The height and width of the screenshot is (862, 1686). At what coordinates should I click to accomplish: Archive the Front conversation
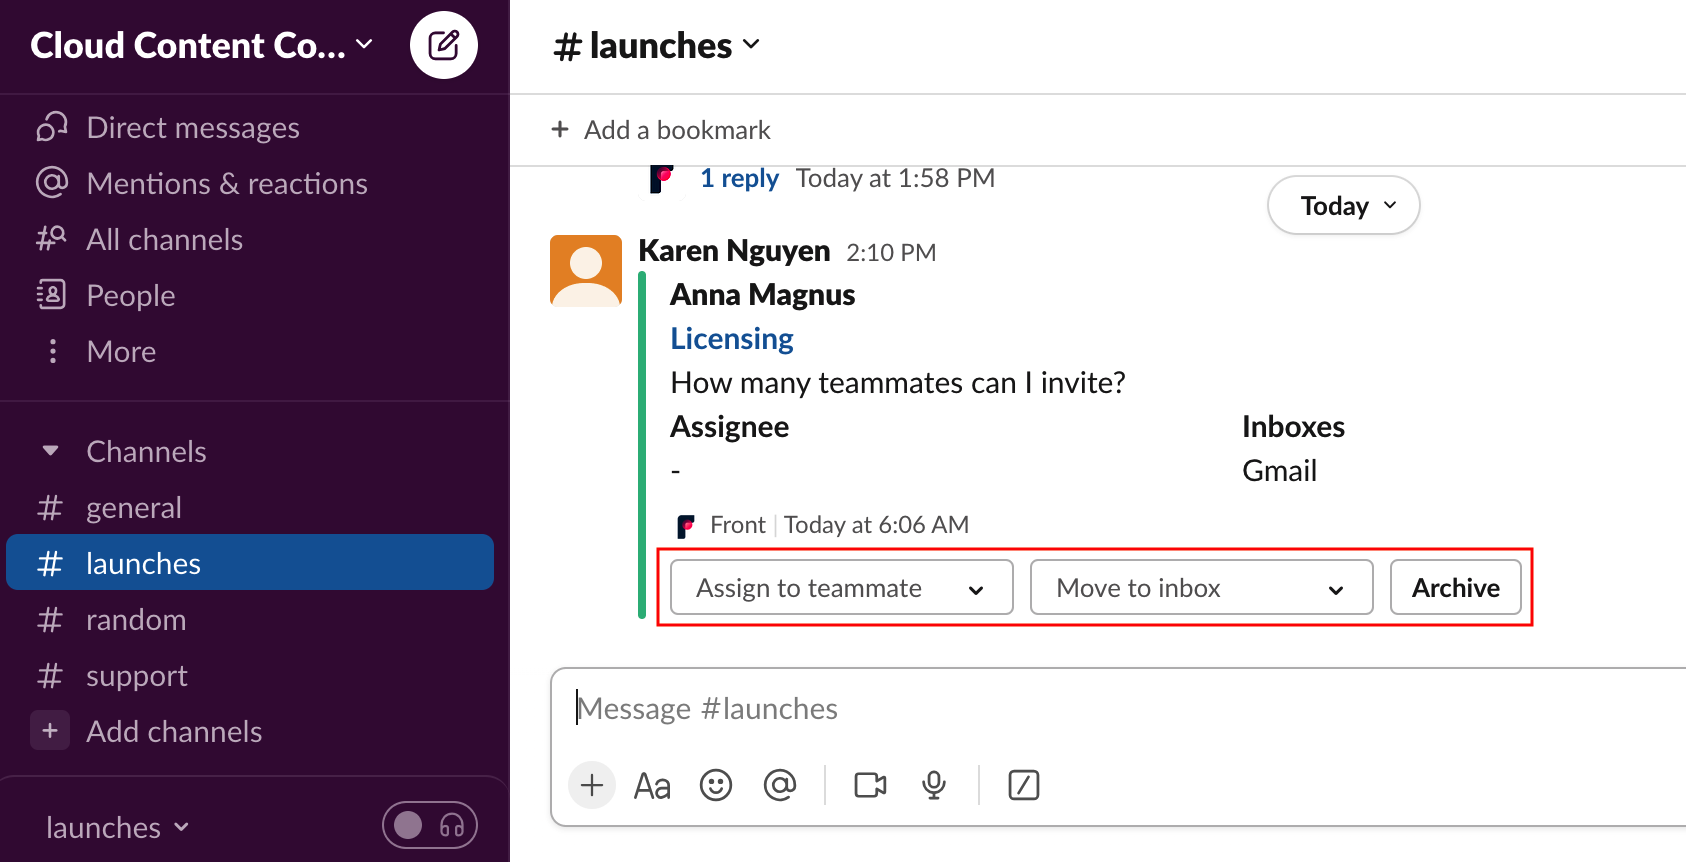point(1455,587)
